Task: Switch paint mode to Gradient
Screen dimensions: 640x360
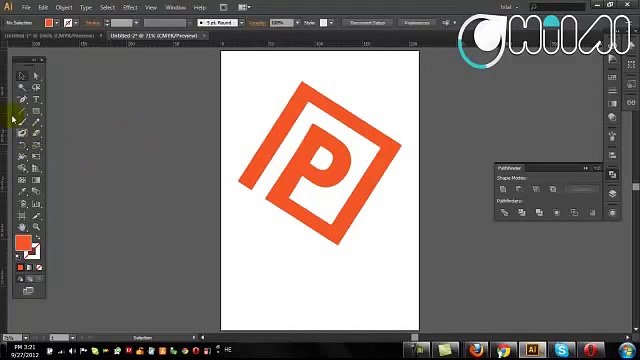Action: click(x=29, y=267)
